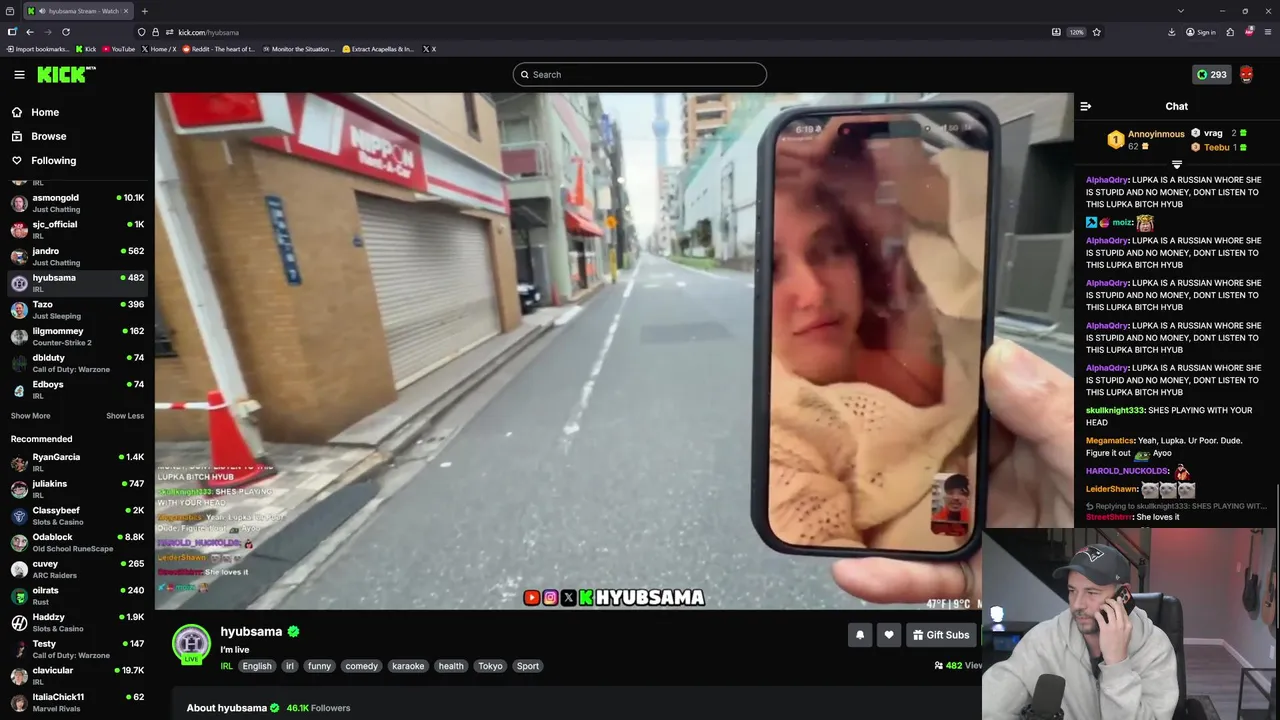Screen dimensions: 1280x720
Task: Open the Kick bookmark in bookmarks bar
Action: (86, 49)
